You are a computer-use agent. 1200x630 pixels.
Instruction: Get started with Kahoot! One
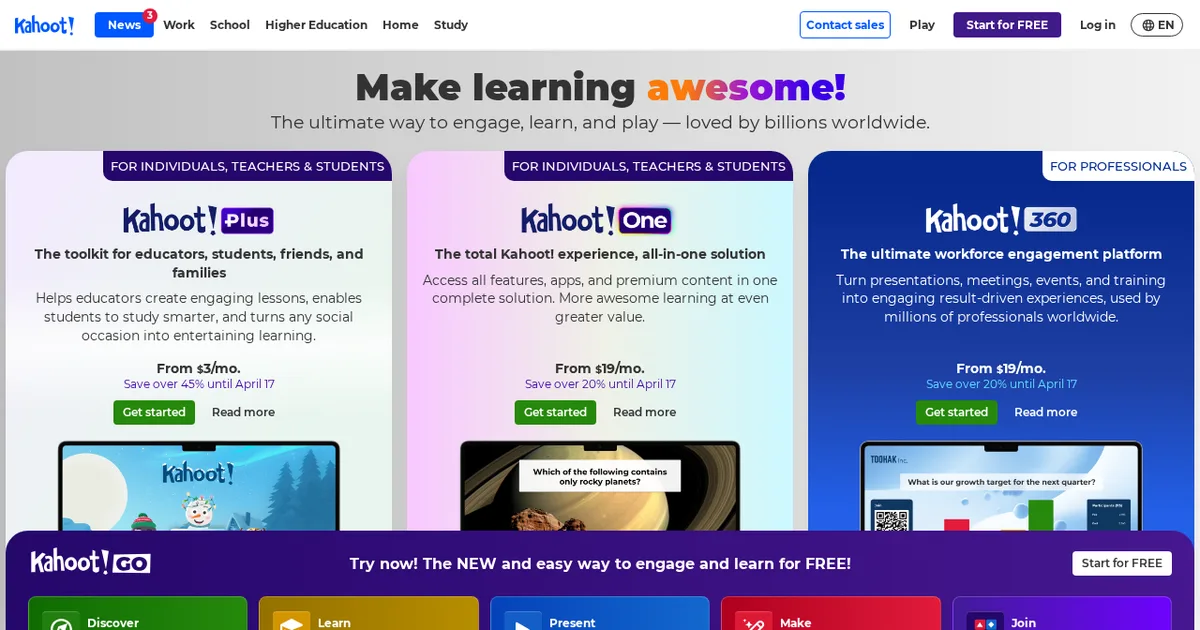point(555,412)
